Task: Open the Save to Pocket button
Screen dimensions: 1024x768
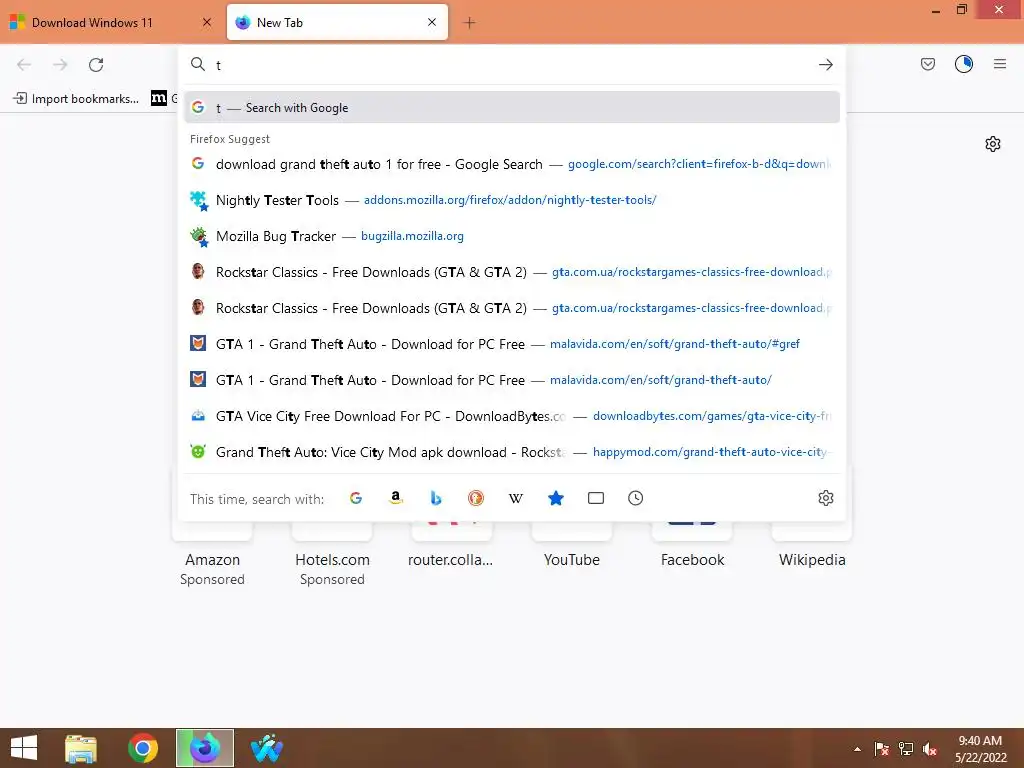Action: [928, 64]
